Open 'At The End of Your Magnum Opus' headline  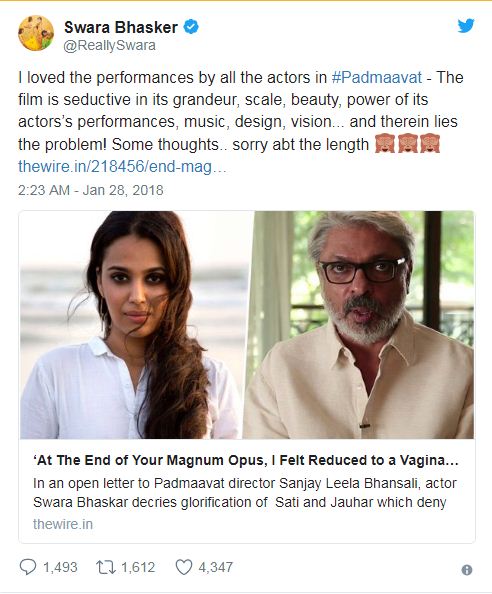tap(246, 460)
